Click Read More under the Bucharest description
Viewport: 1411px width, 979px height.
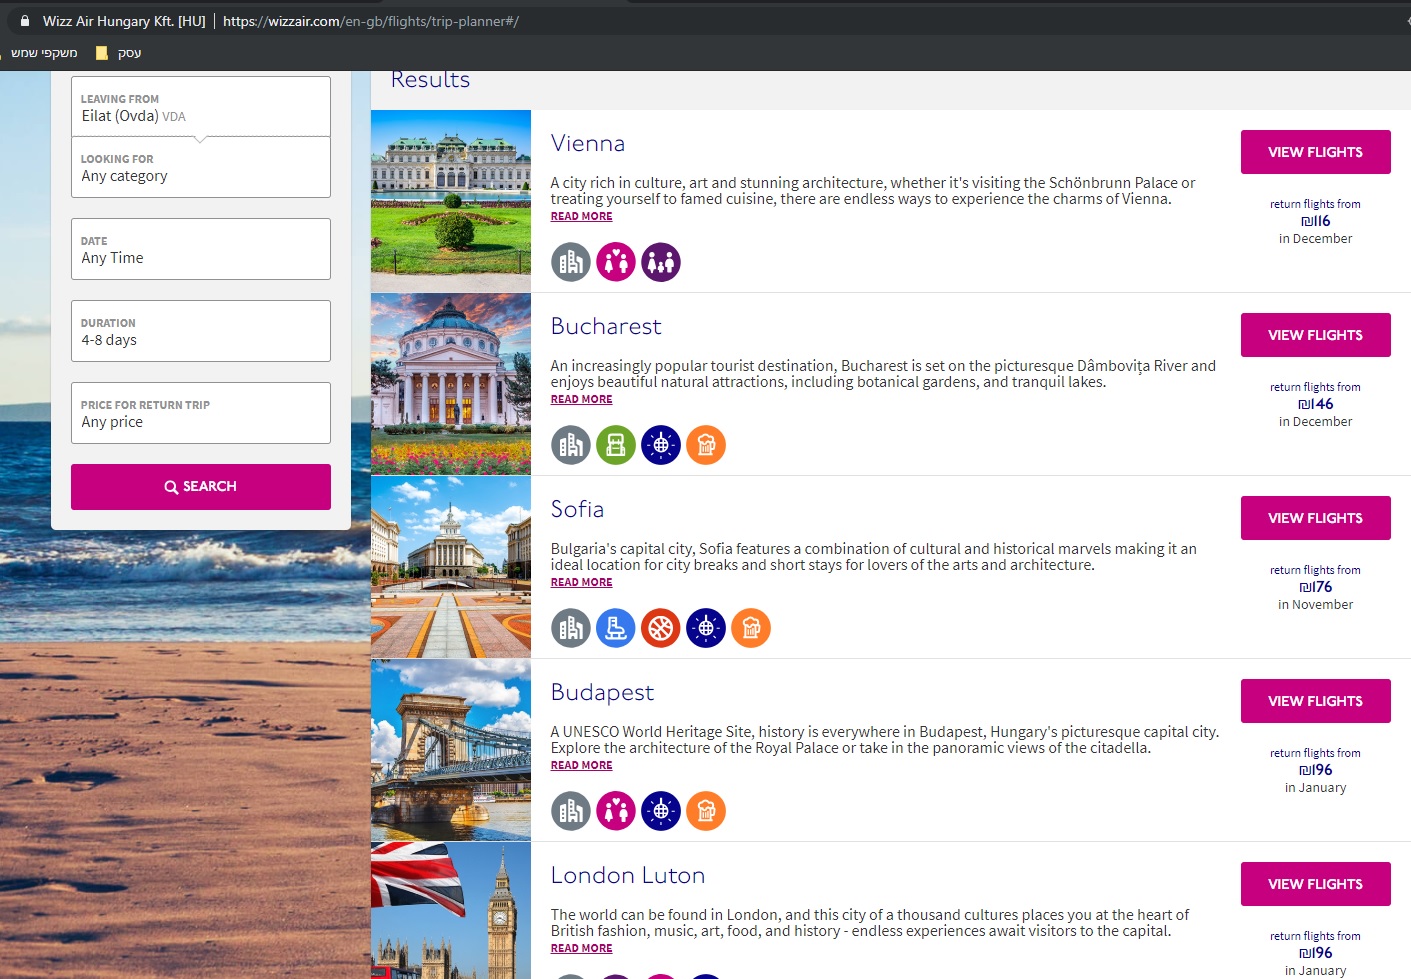tap(581, 399)
